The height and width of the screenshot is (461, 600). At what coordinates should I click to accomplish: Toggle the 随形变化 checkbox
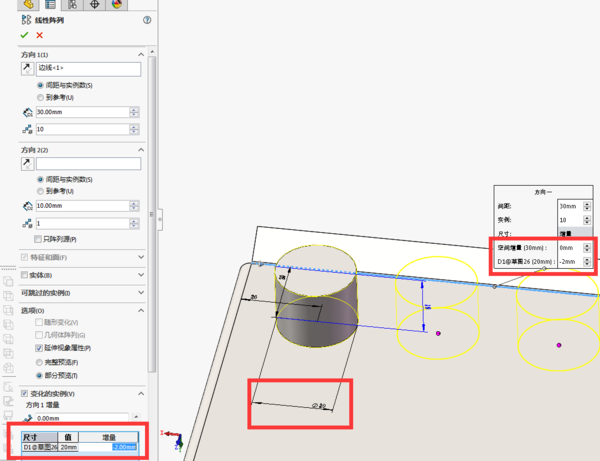(x=39, y=322)
